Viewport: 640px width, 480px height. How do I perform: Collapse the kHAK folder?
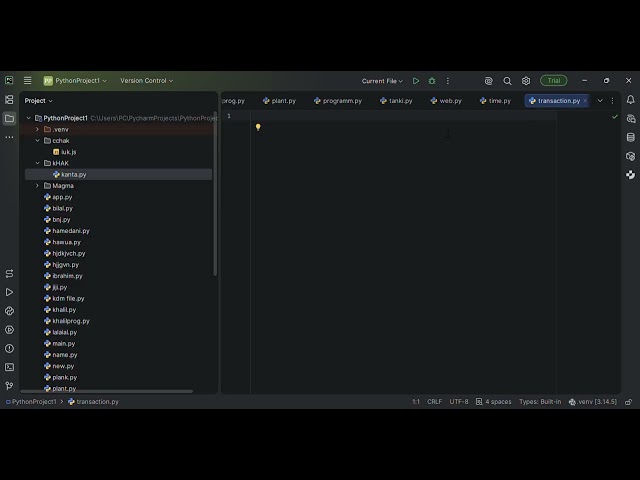(x=37, y=163)
